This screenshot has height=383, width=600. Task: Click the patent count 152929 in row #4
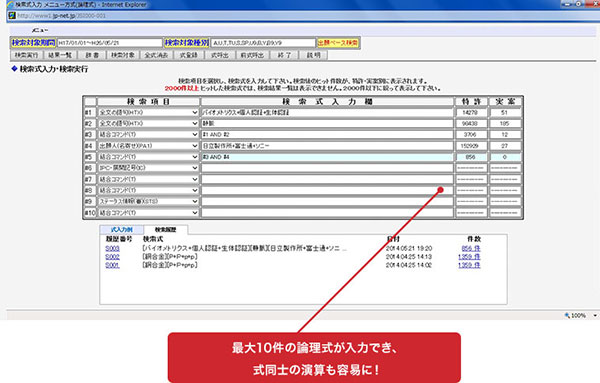[x=470, y=146]
